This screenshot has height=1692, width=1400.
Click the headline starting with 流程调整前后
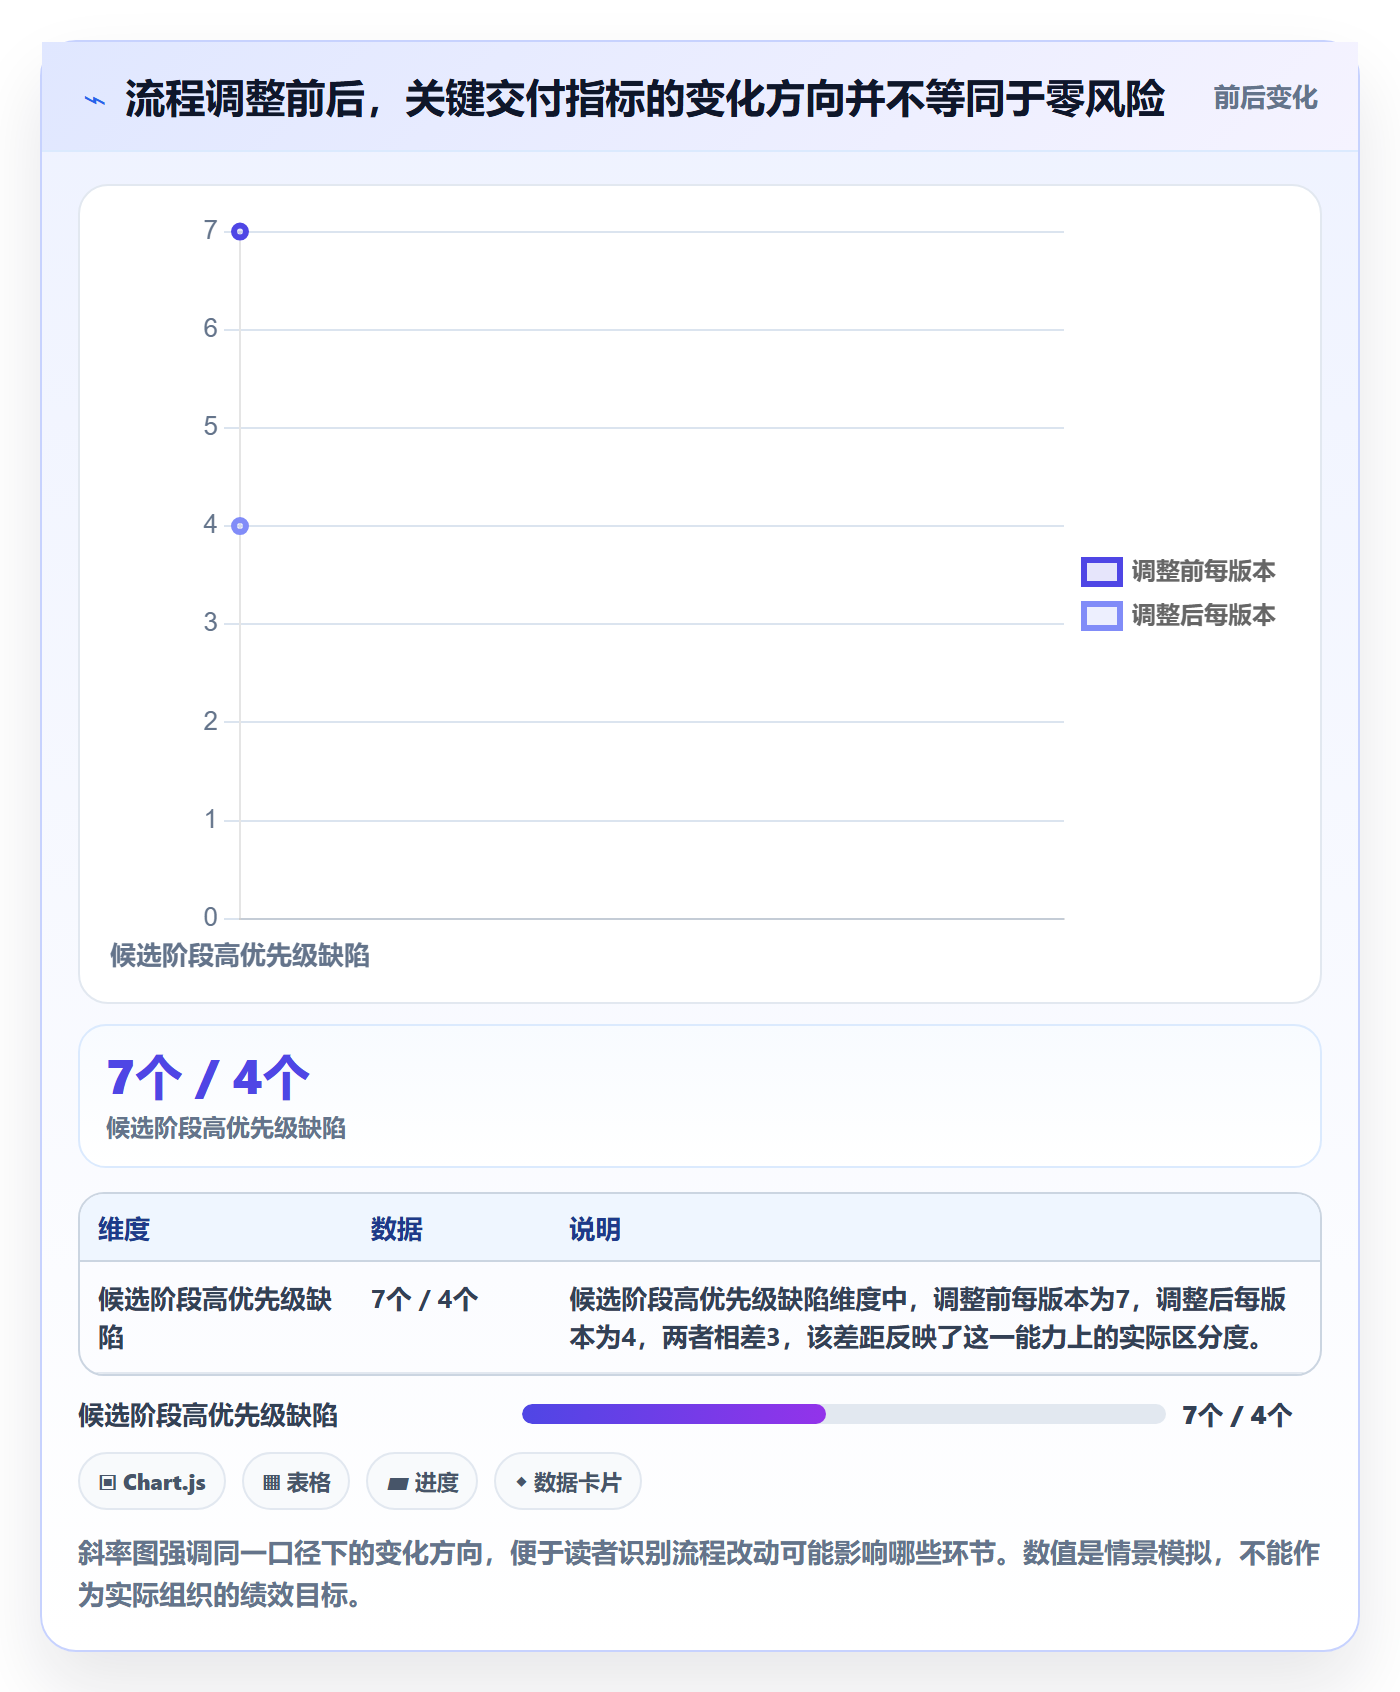[x=644, y=99]
